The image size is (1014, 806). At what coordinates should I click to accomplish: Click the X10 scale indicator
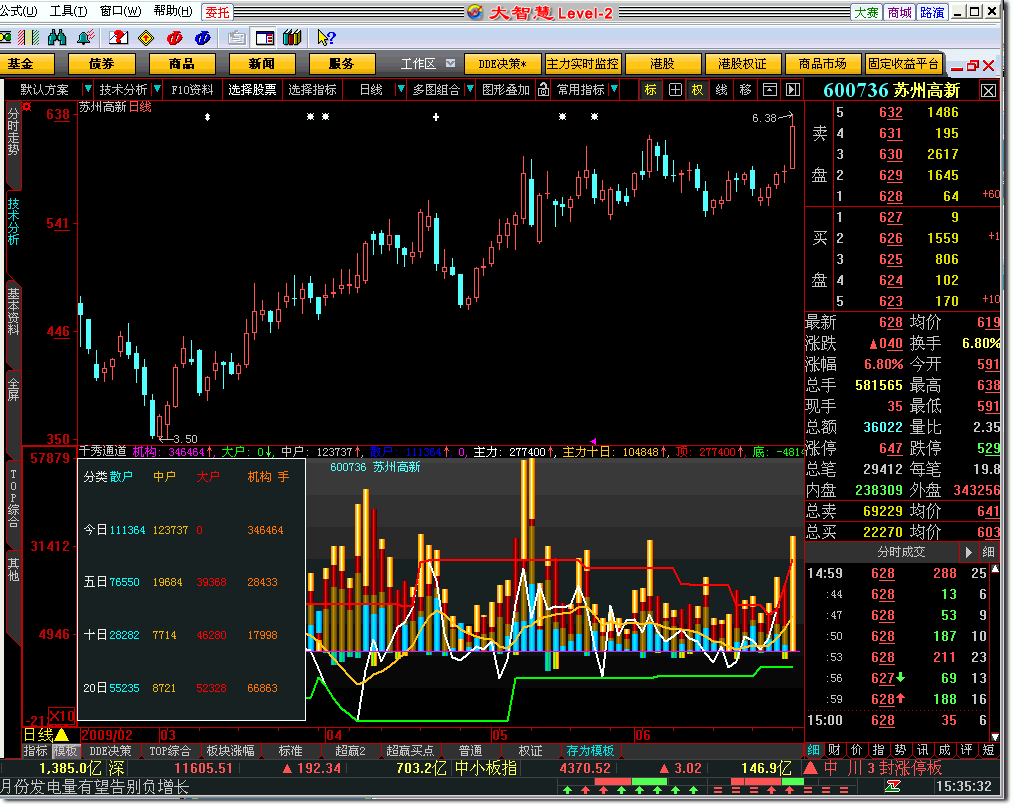coord(62,715)
